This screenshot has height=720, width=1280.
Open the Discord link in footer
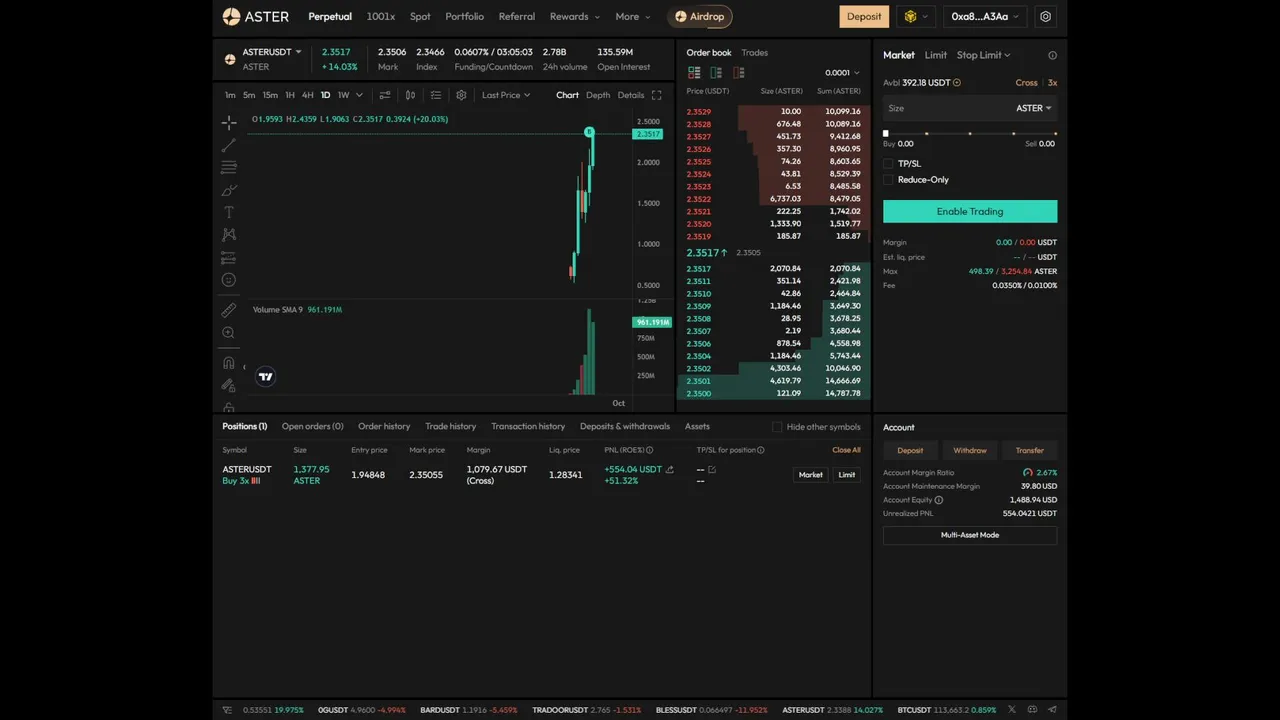coord(1033,710)
